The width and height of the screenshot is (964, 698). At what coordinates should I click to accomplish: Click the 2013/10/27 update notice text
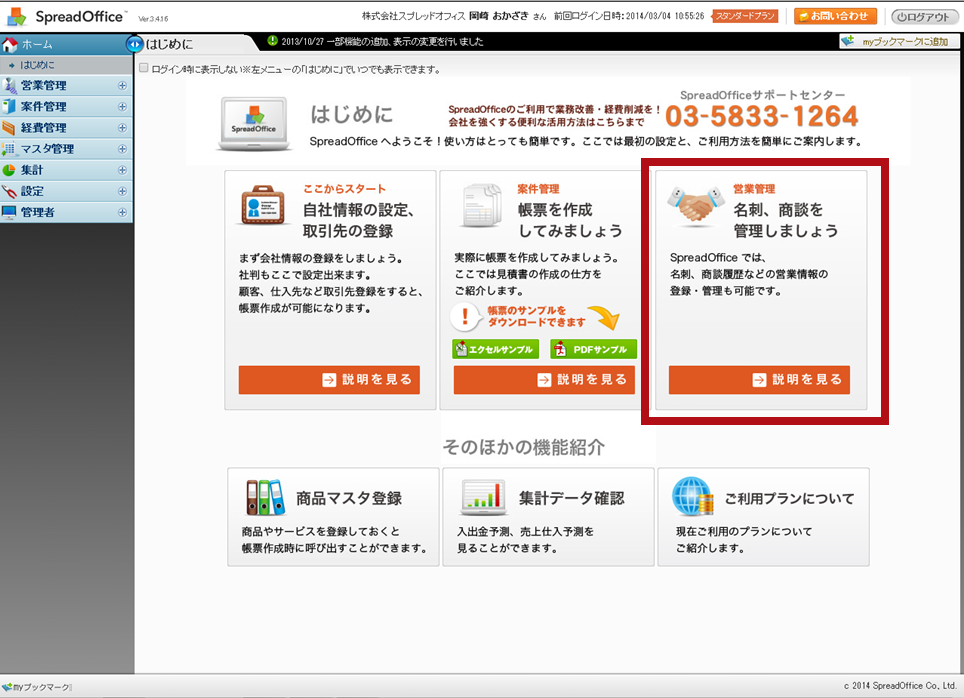[382, 42]
